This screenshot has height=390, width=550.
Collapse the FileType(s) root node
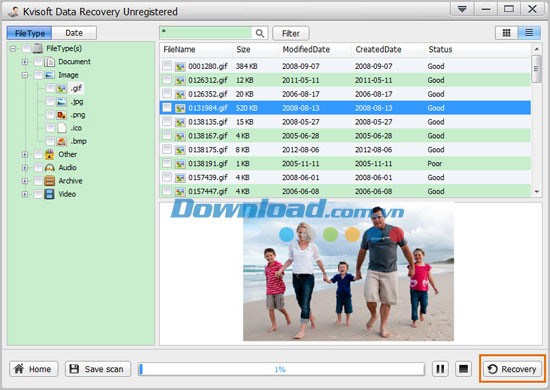[x=13, y=48]
